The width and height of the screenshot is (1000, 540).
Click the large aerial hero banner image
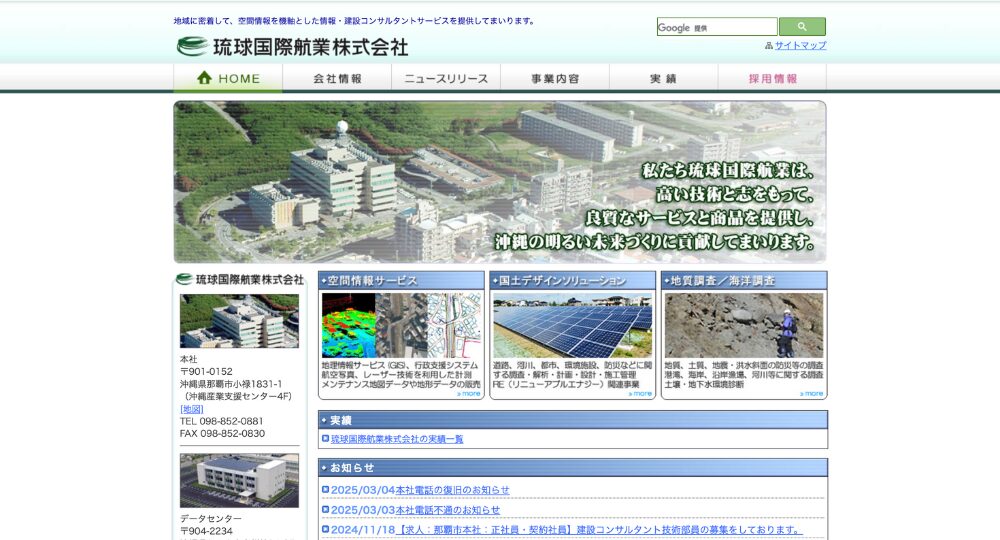click(500, 182)
